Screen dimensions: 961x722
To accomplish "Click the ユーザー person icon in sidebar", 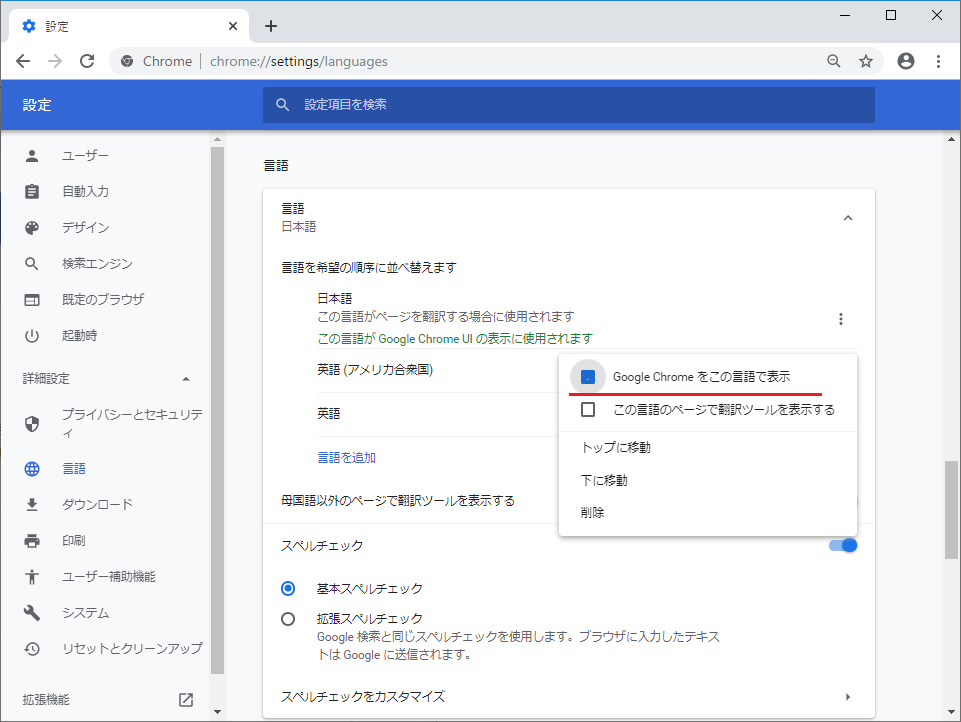I will pyautogui.click(x=32, y=156).
